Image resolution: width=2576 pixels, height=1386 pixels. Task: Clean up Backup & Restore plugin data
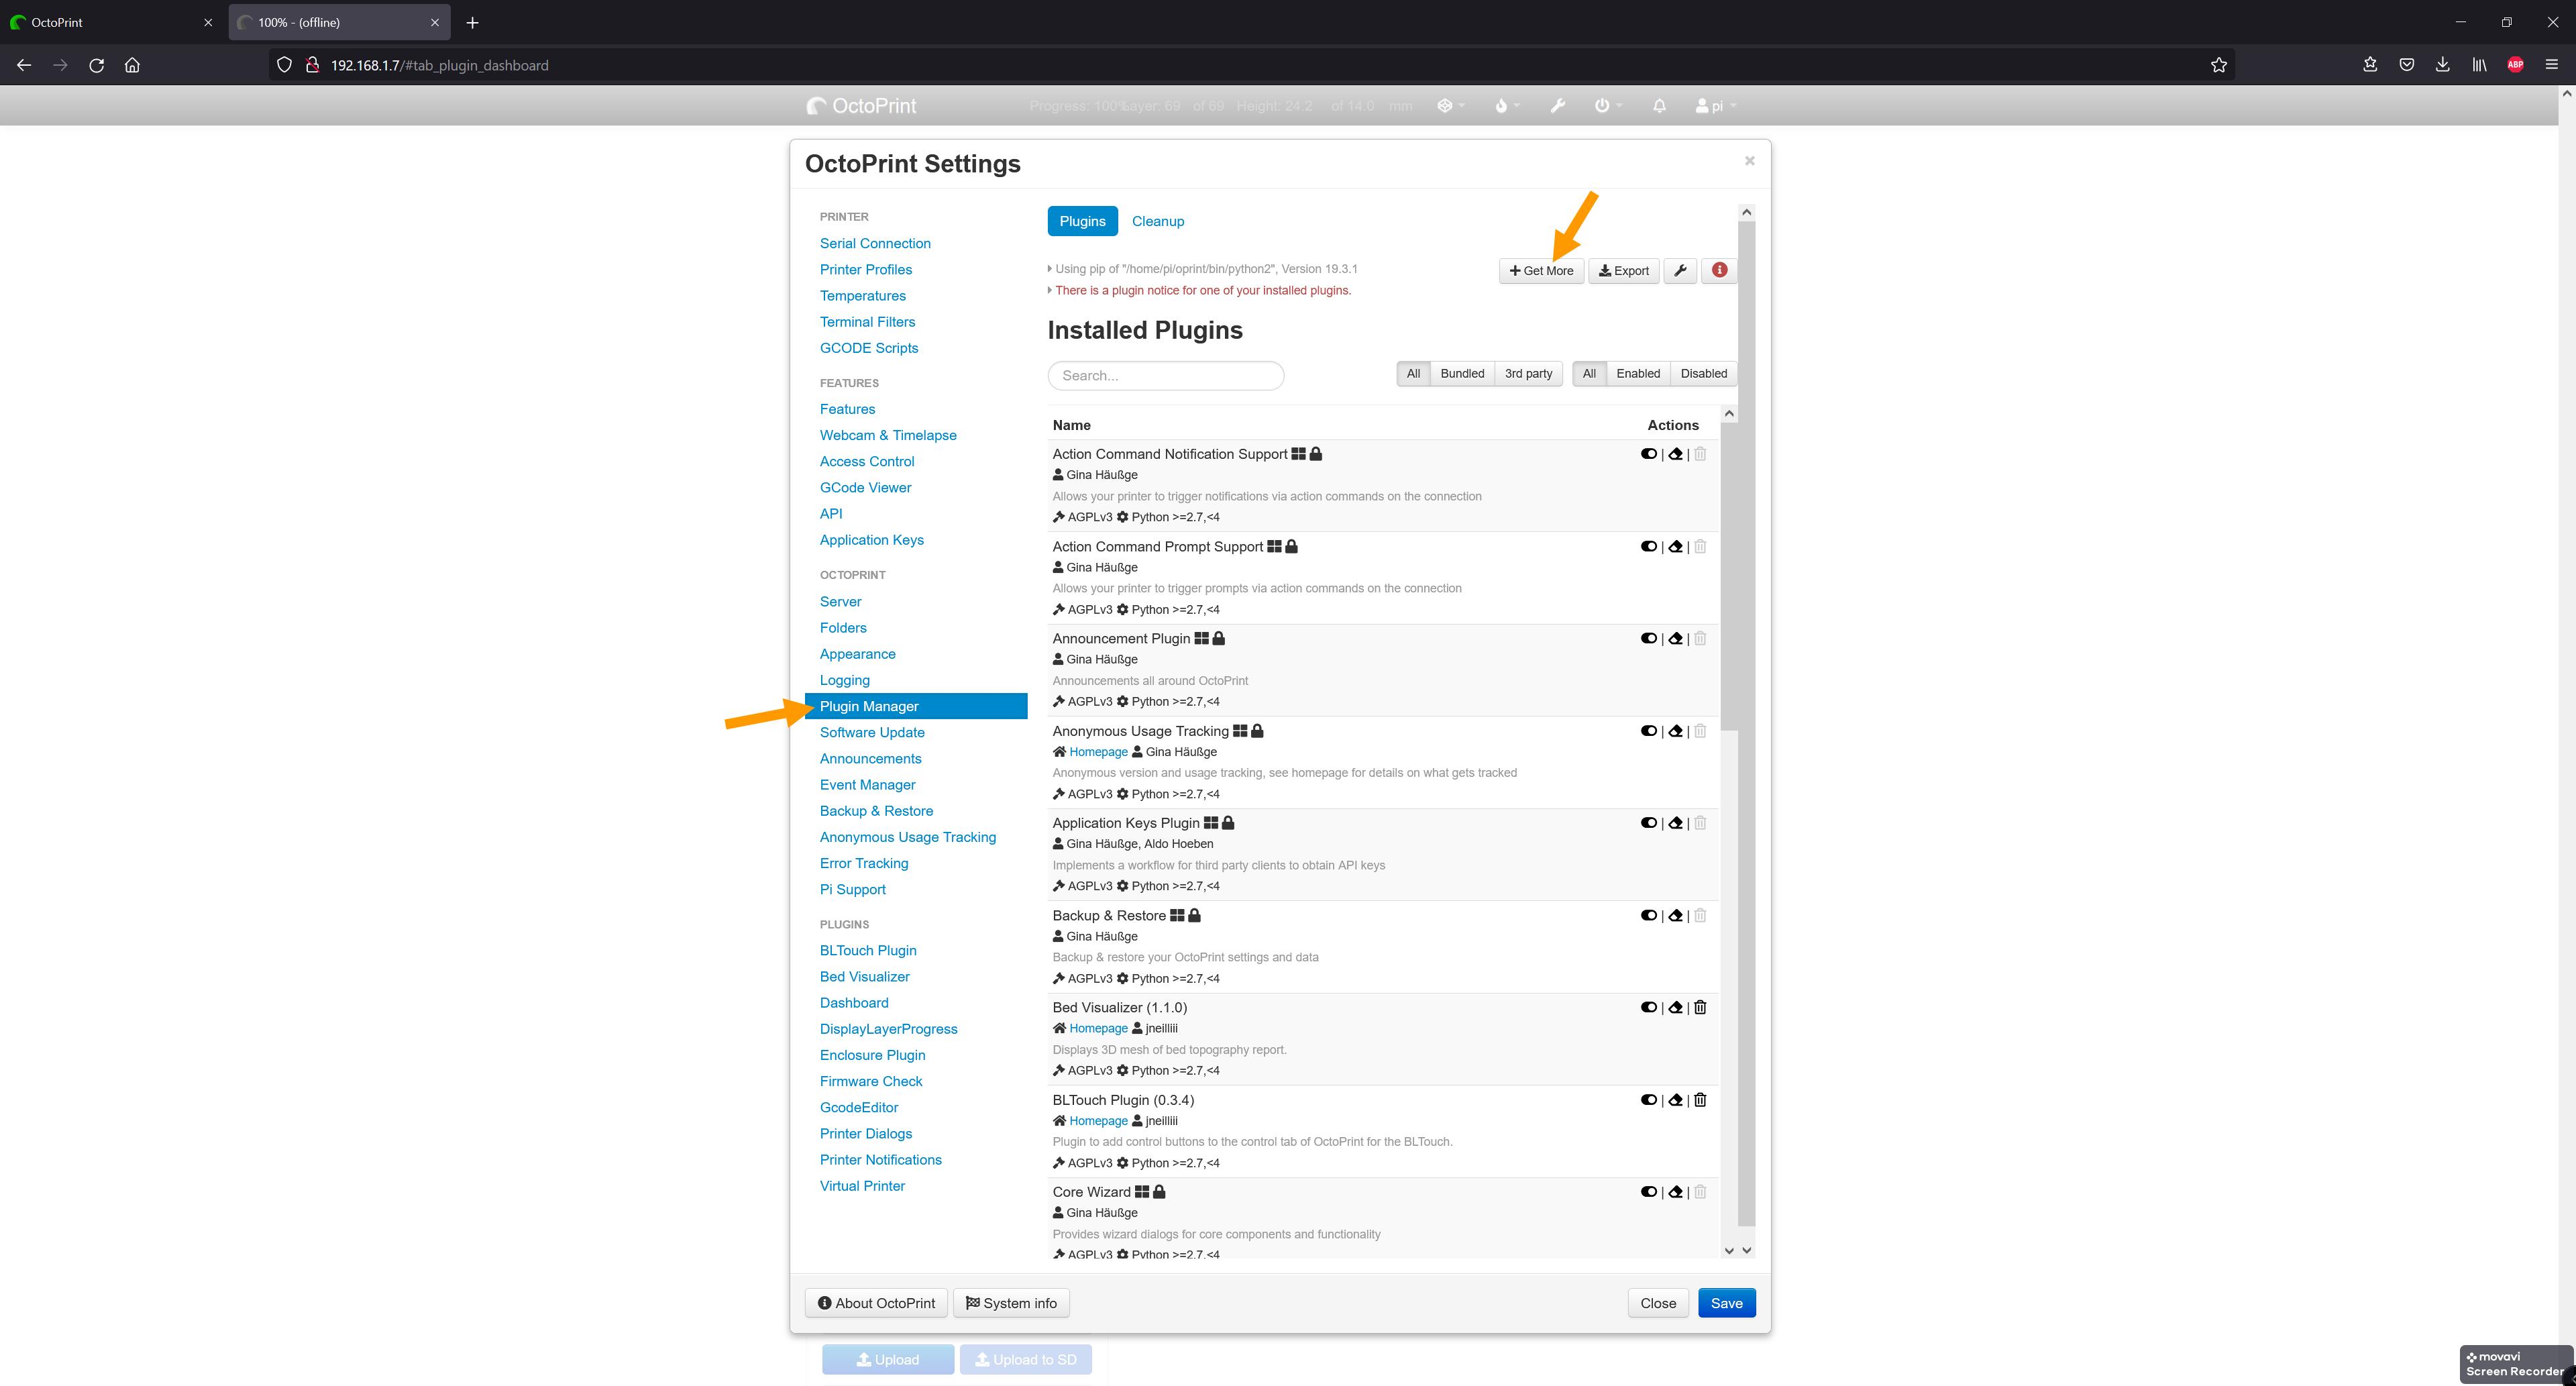tap(1675, 915)
